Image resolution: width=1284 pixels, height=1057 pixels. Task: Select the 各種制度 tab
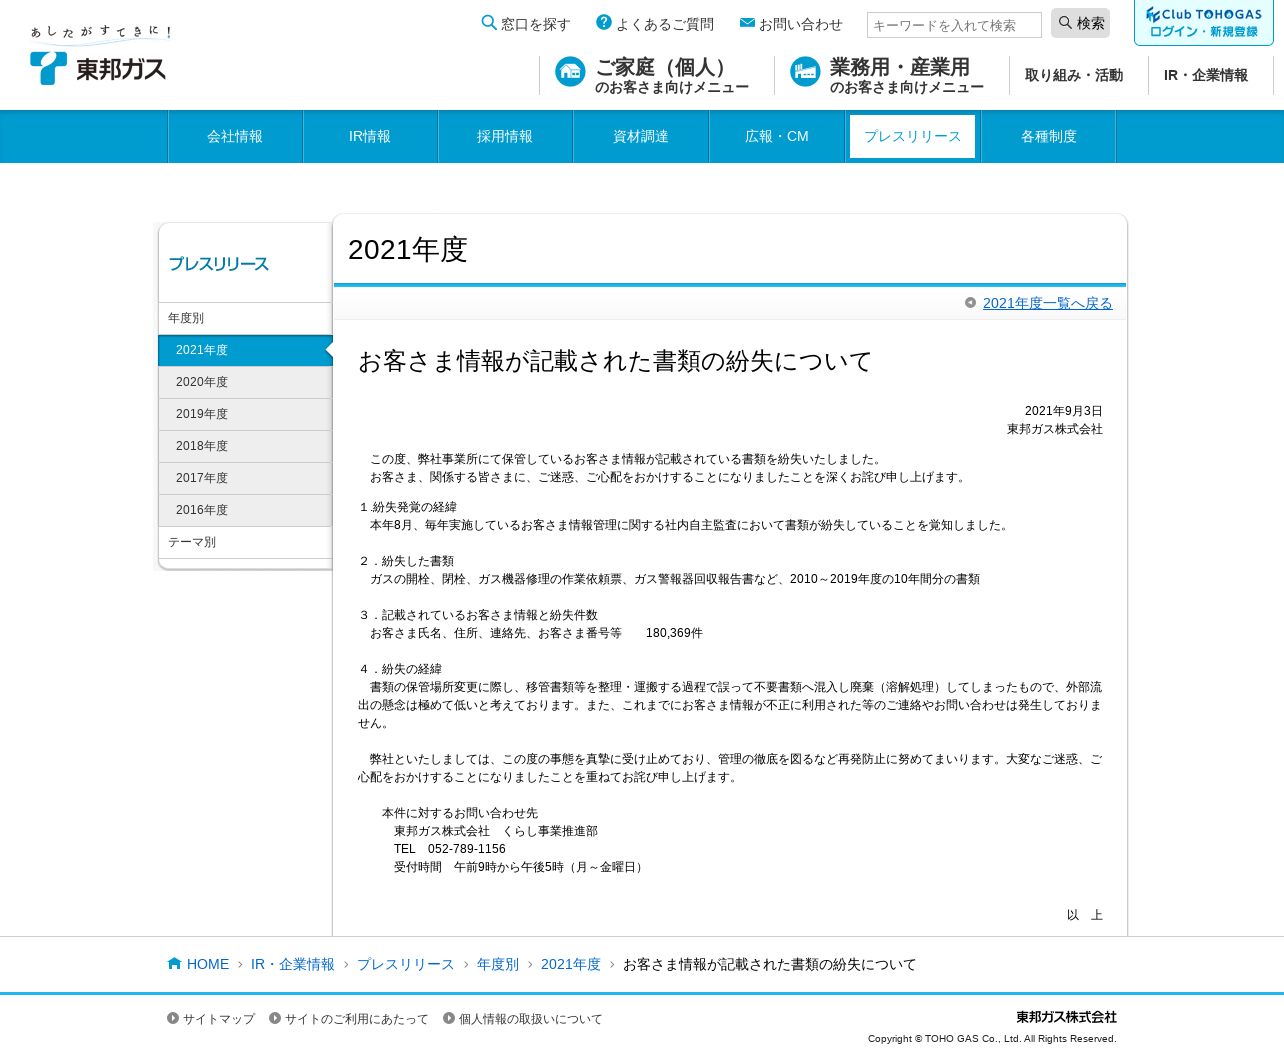click(x=1049, y=136)
